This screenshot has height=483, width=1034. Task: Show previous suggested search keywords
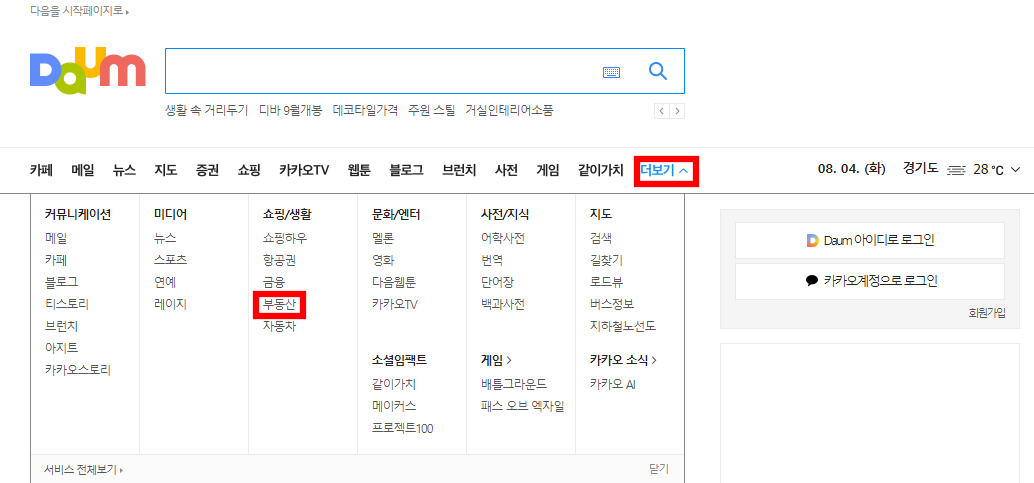[661, 111]
